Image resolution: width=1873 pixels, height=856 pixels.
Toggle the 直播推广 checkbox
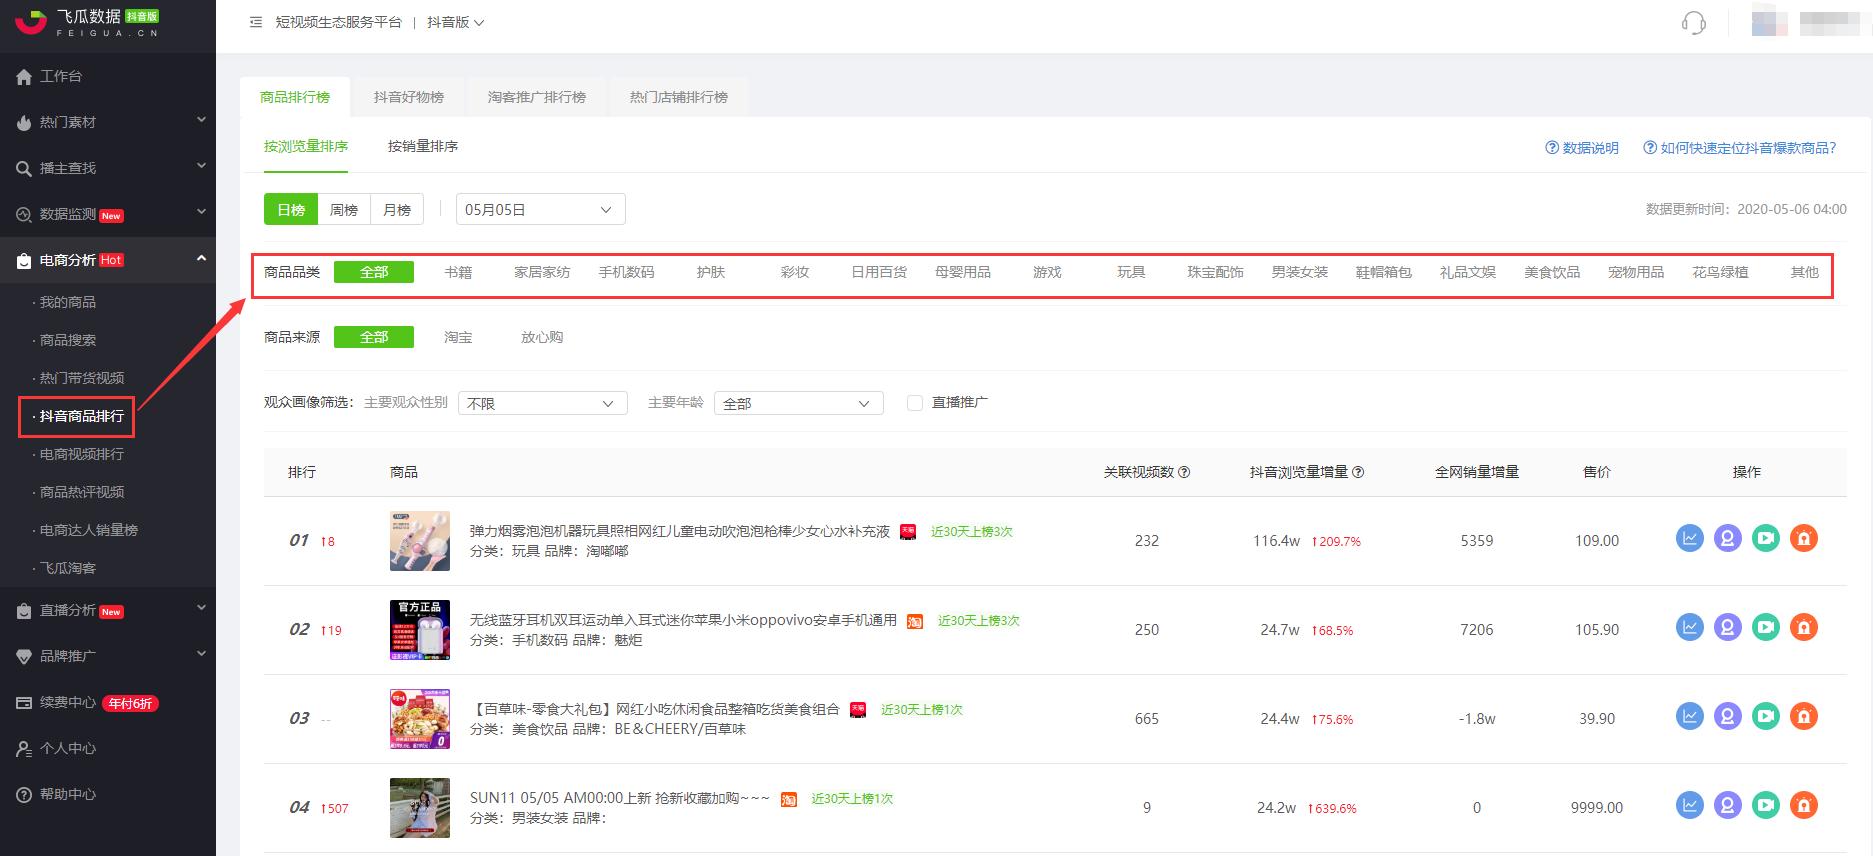[914, 402]
